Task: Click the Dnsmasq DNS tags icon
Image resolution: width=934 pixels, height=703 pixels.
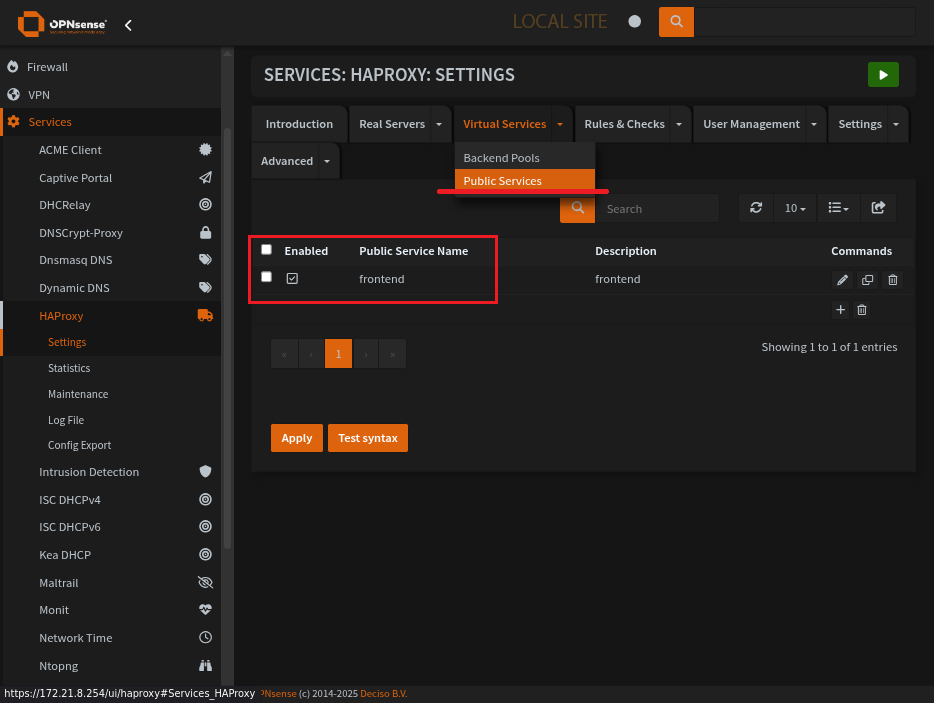Action: [206, 260]
